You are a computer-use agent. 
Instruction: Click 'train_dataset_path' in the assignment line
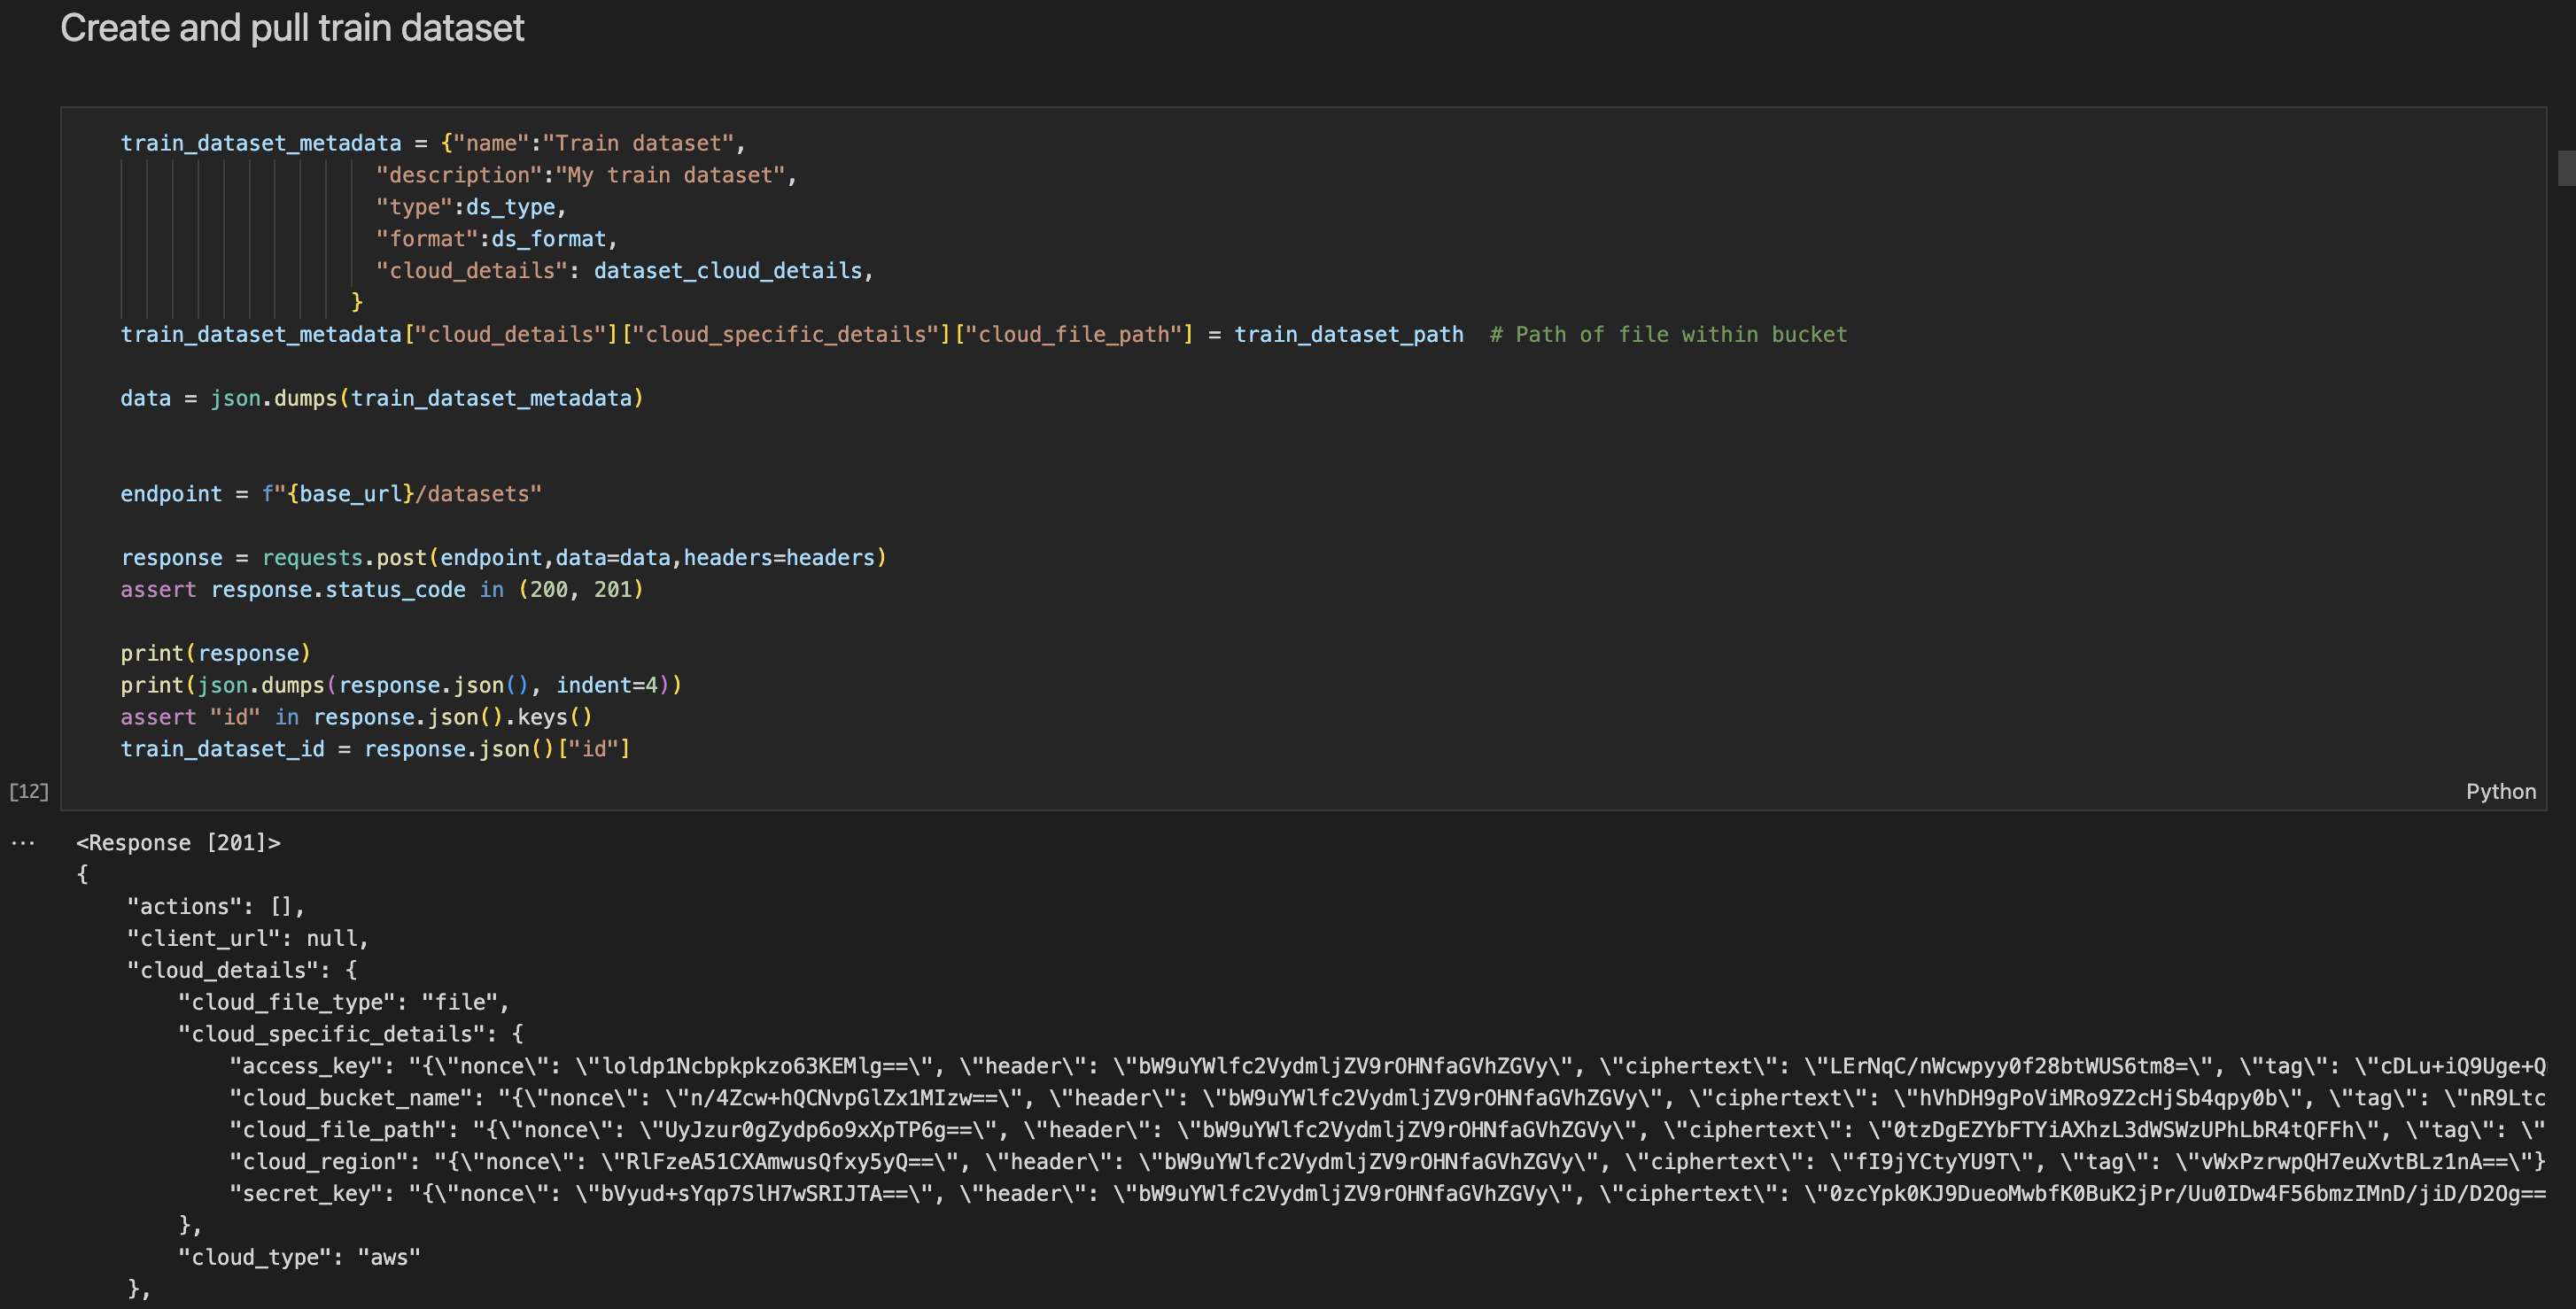[x=1348, y=334]
